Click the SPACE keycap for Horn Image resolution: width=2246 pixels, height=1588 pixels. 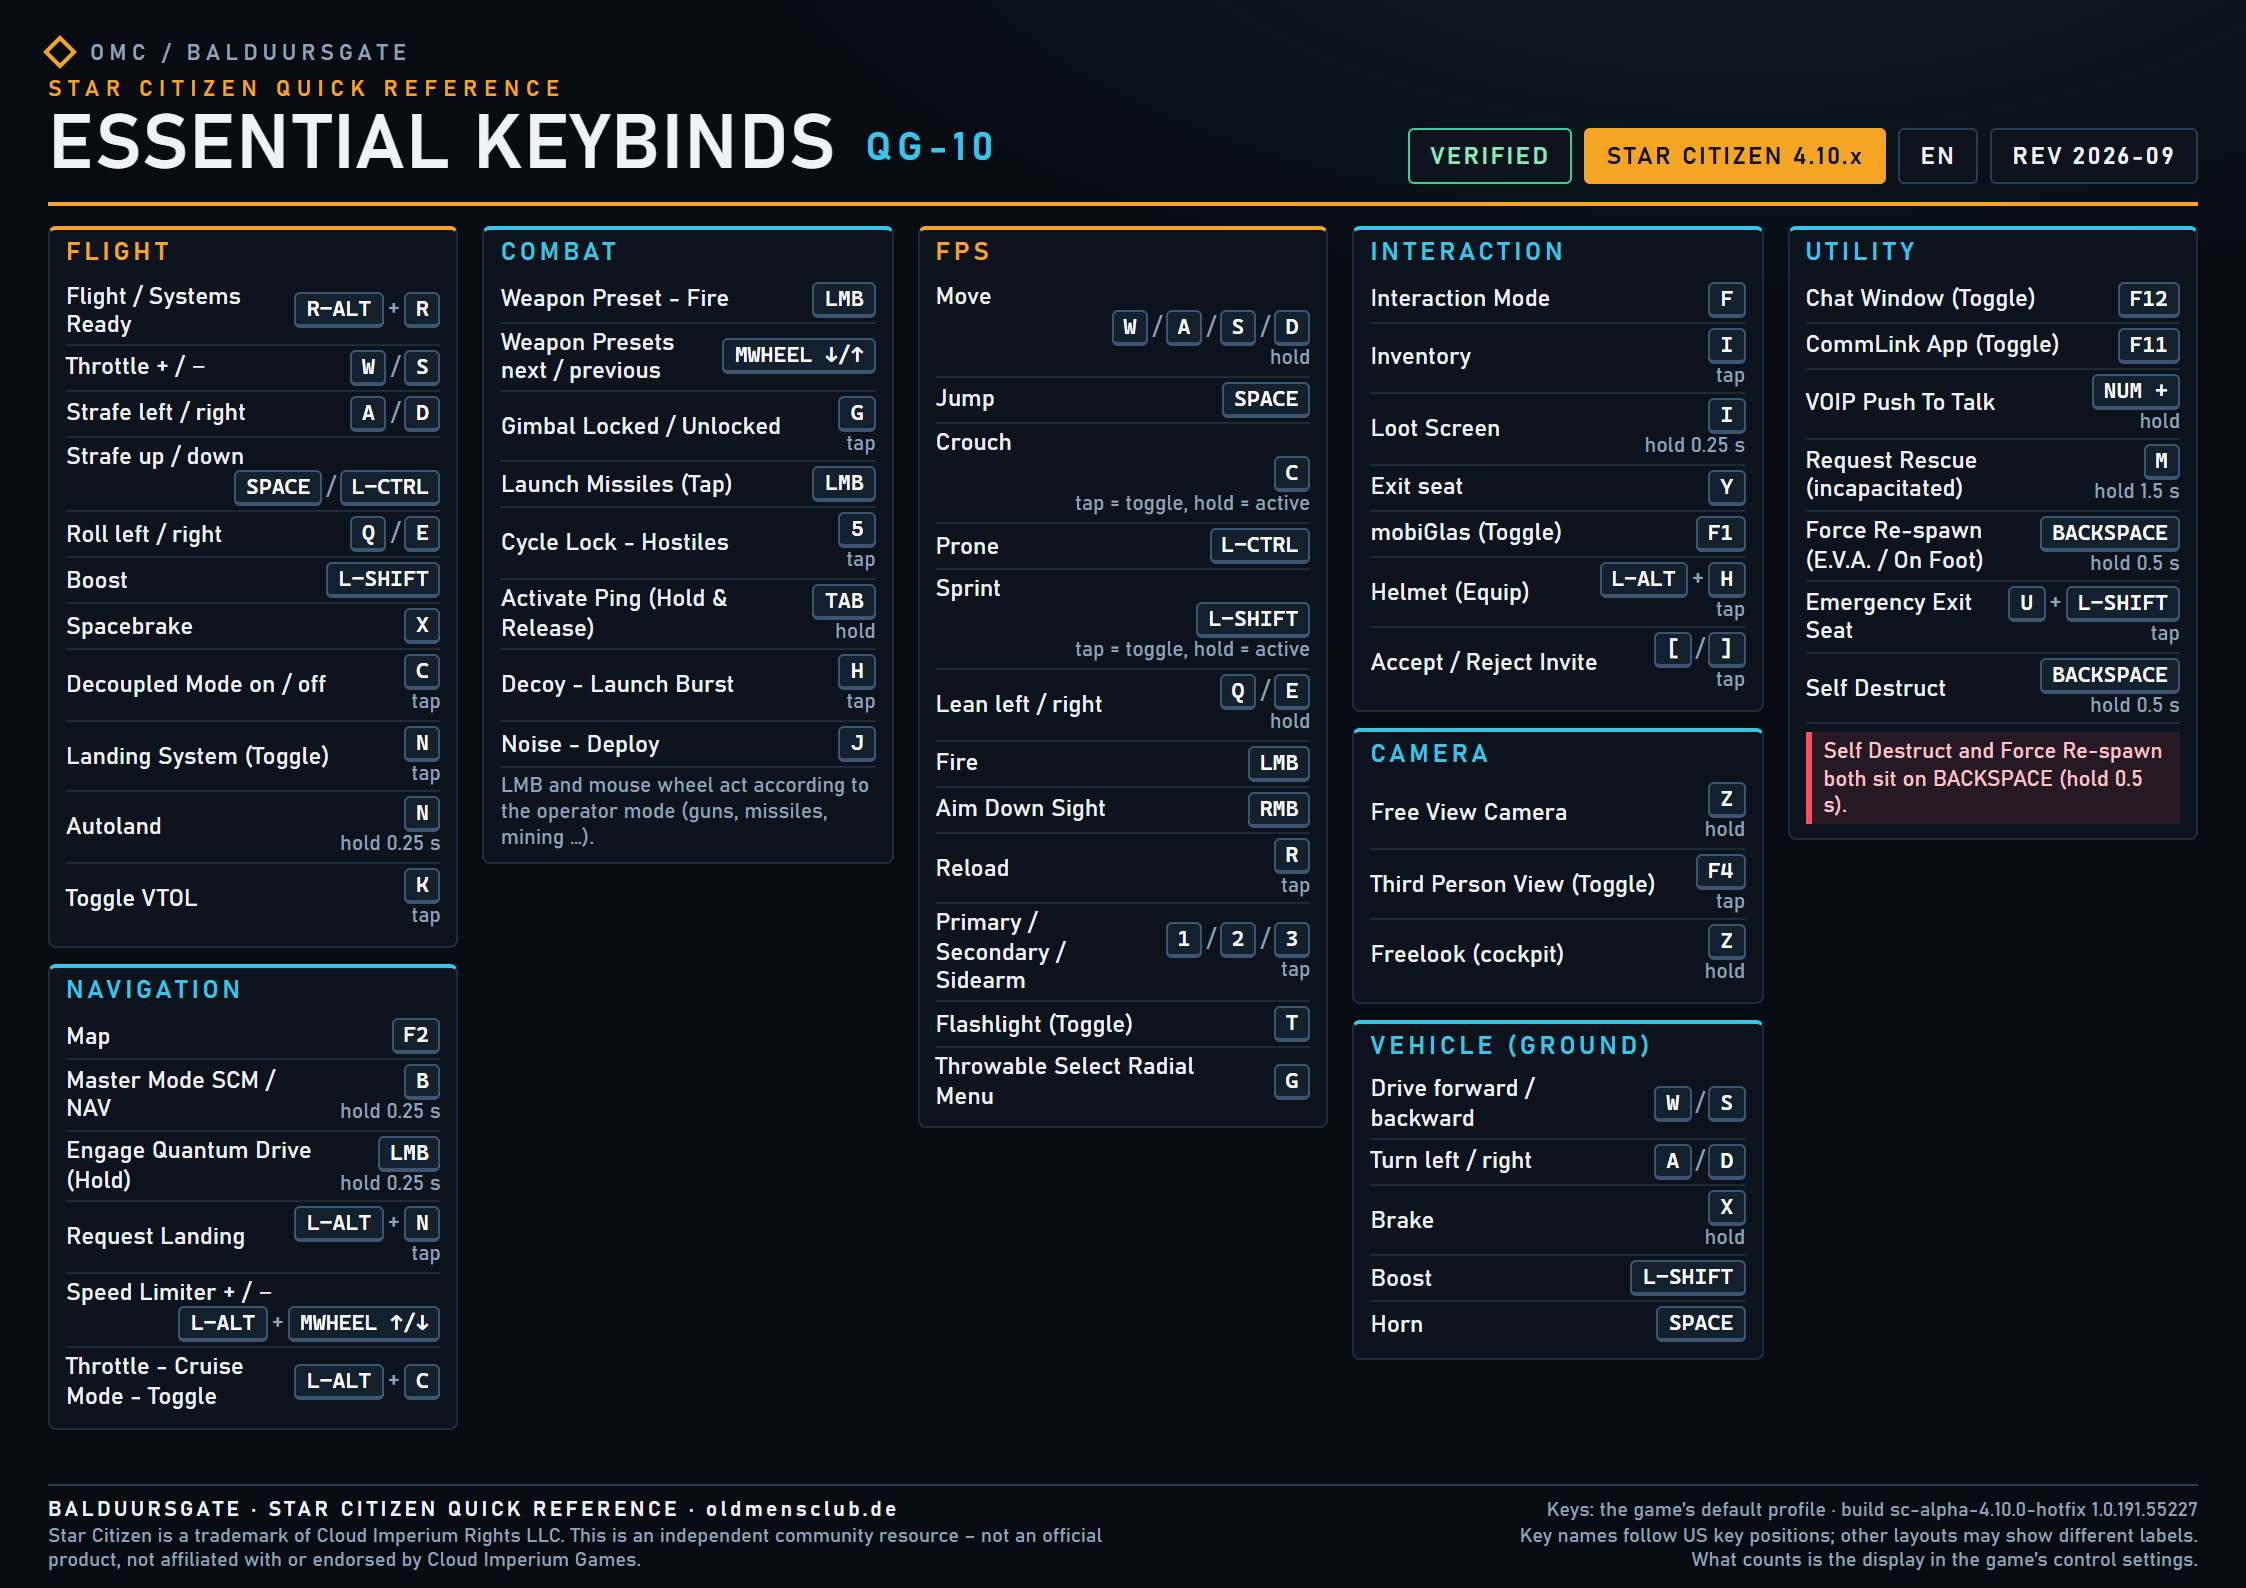pos(1701,1323)
